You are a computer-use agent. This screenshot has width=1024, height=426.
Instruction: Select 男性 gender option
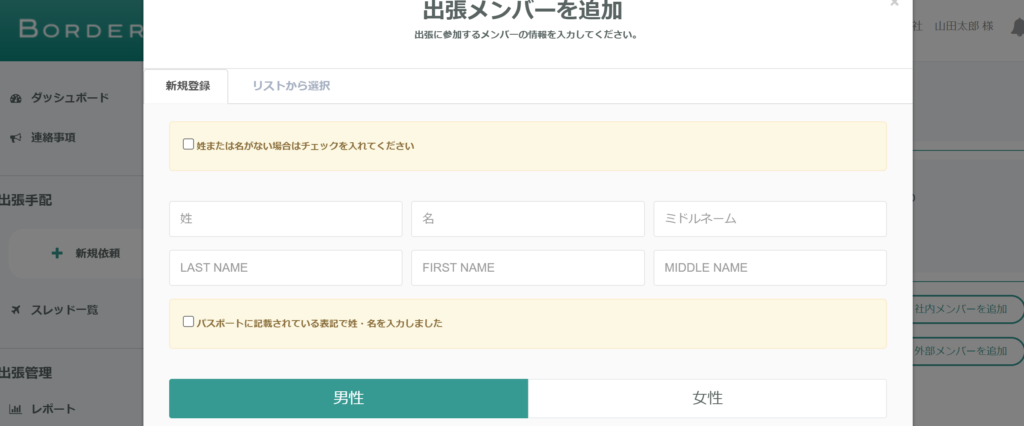click(x=348, y=399)
